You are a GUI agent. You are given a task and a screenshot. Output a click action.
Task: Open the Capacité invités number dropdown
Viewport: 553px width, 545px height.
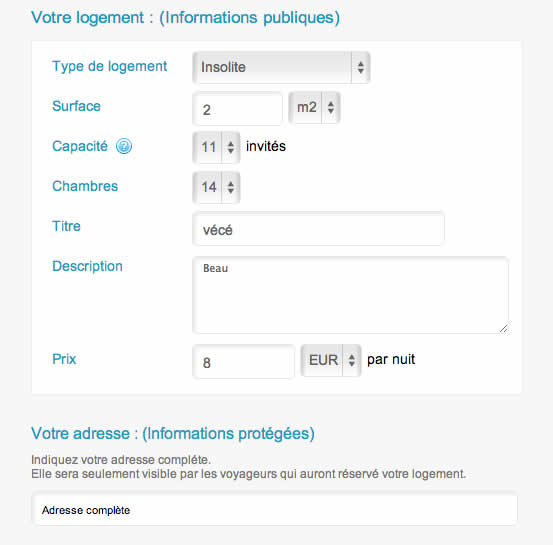[x=216, y=147]
